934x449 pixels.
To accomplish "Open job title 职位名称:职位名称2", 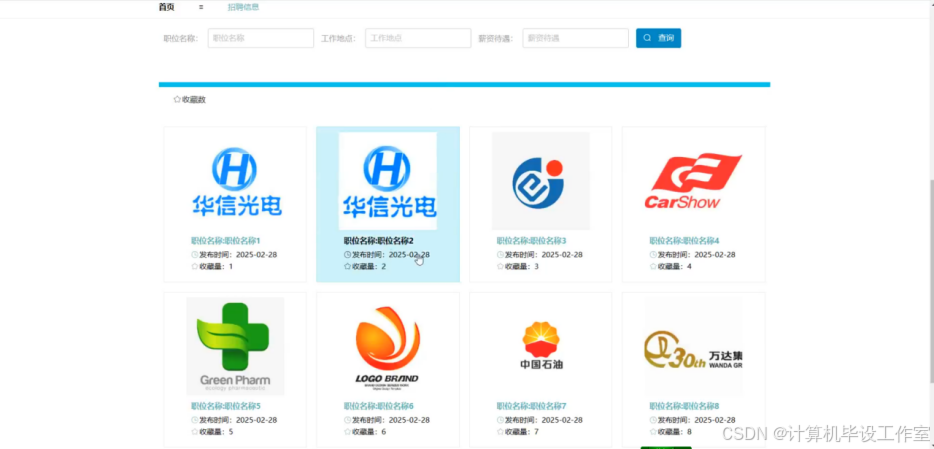I will click(x=378, y=241).
